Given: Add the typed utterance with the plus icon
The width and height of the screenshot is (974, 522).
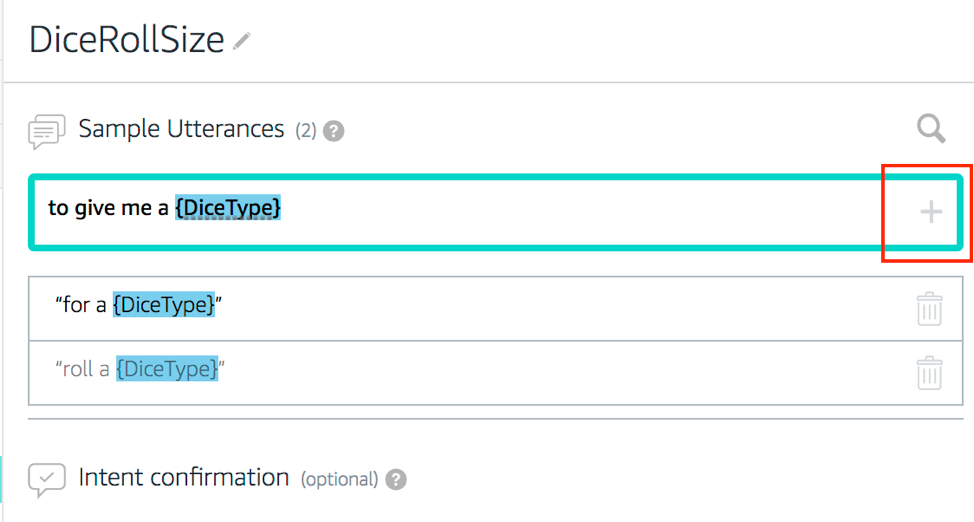Looking at the screenshot, I should pyautogui.click(x=931, y=212).
